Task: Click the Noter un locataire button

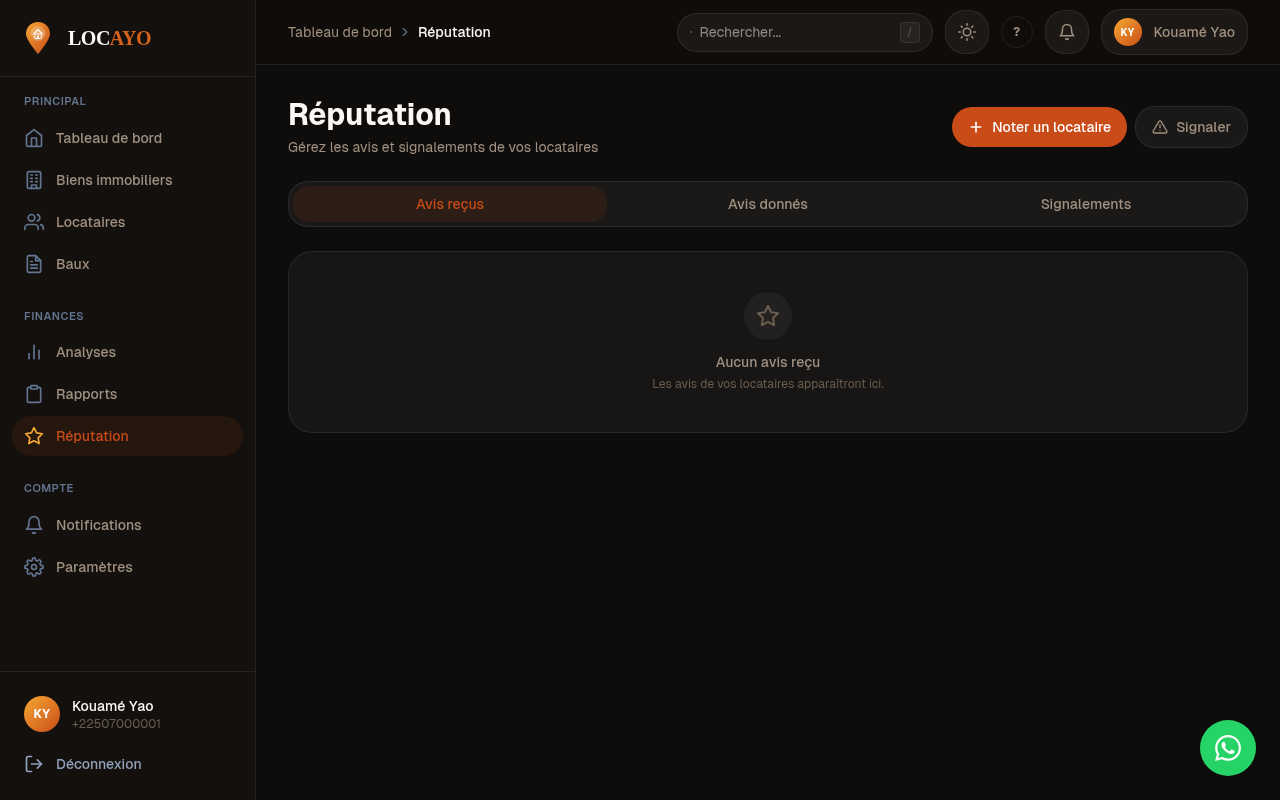Action: coord(1039,127)
